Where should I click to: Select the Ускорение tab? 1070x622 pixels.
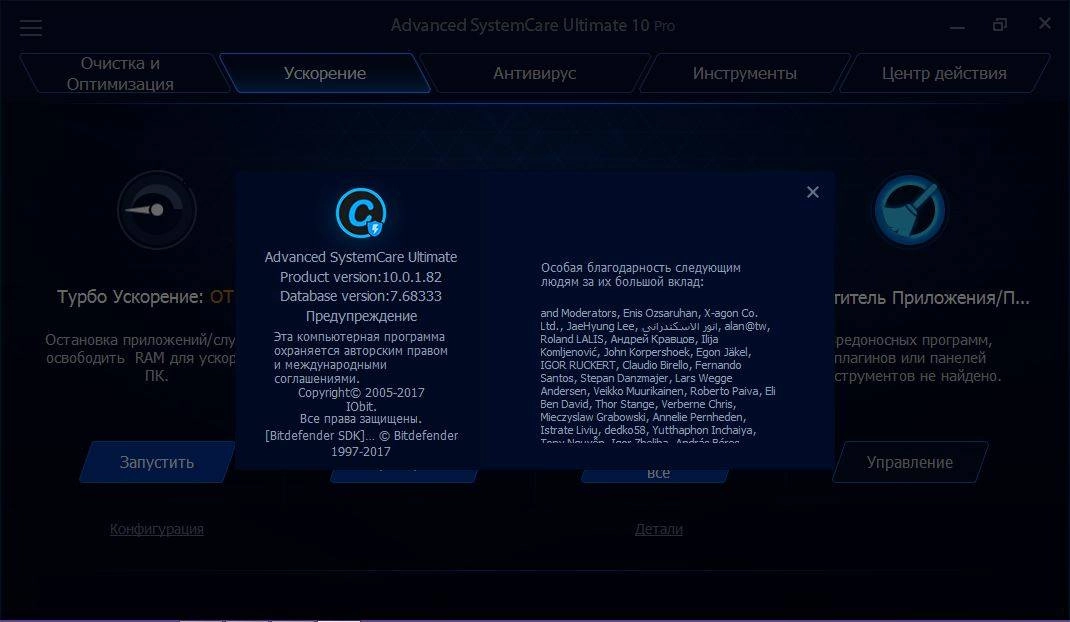[325, 73]
